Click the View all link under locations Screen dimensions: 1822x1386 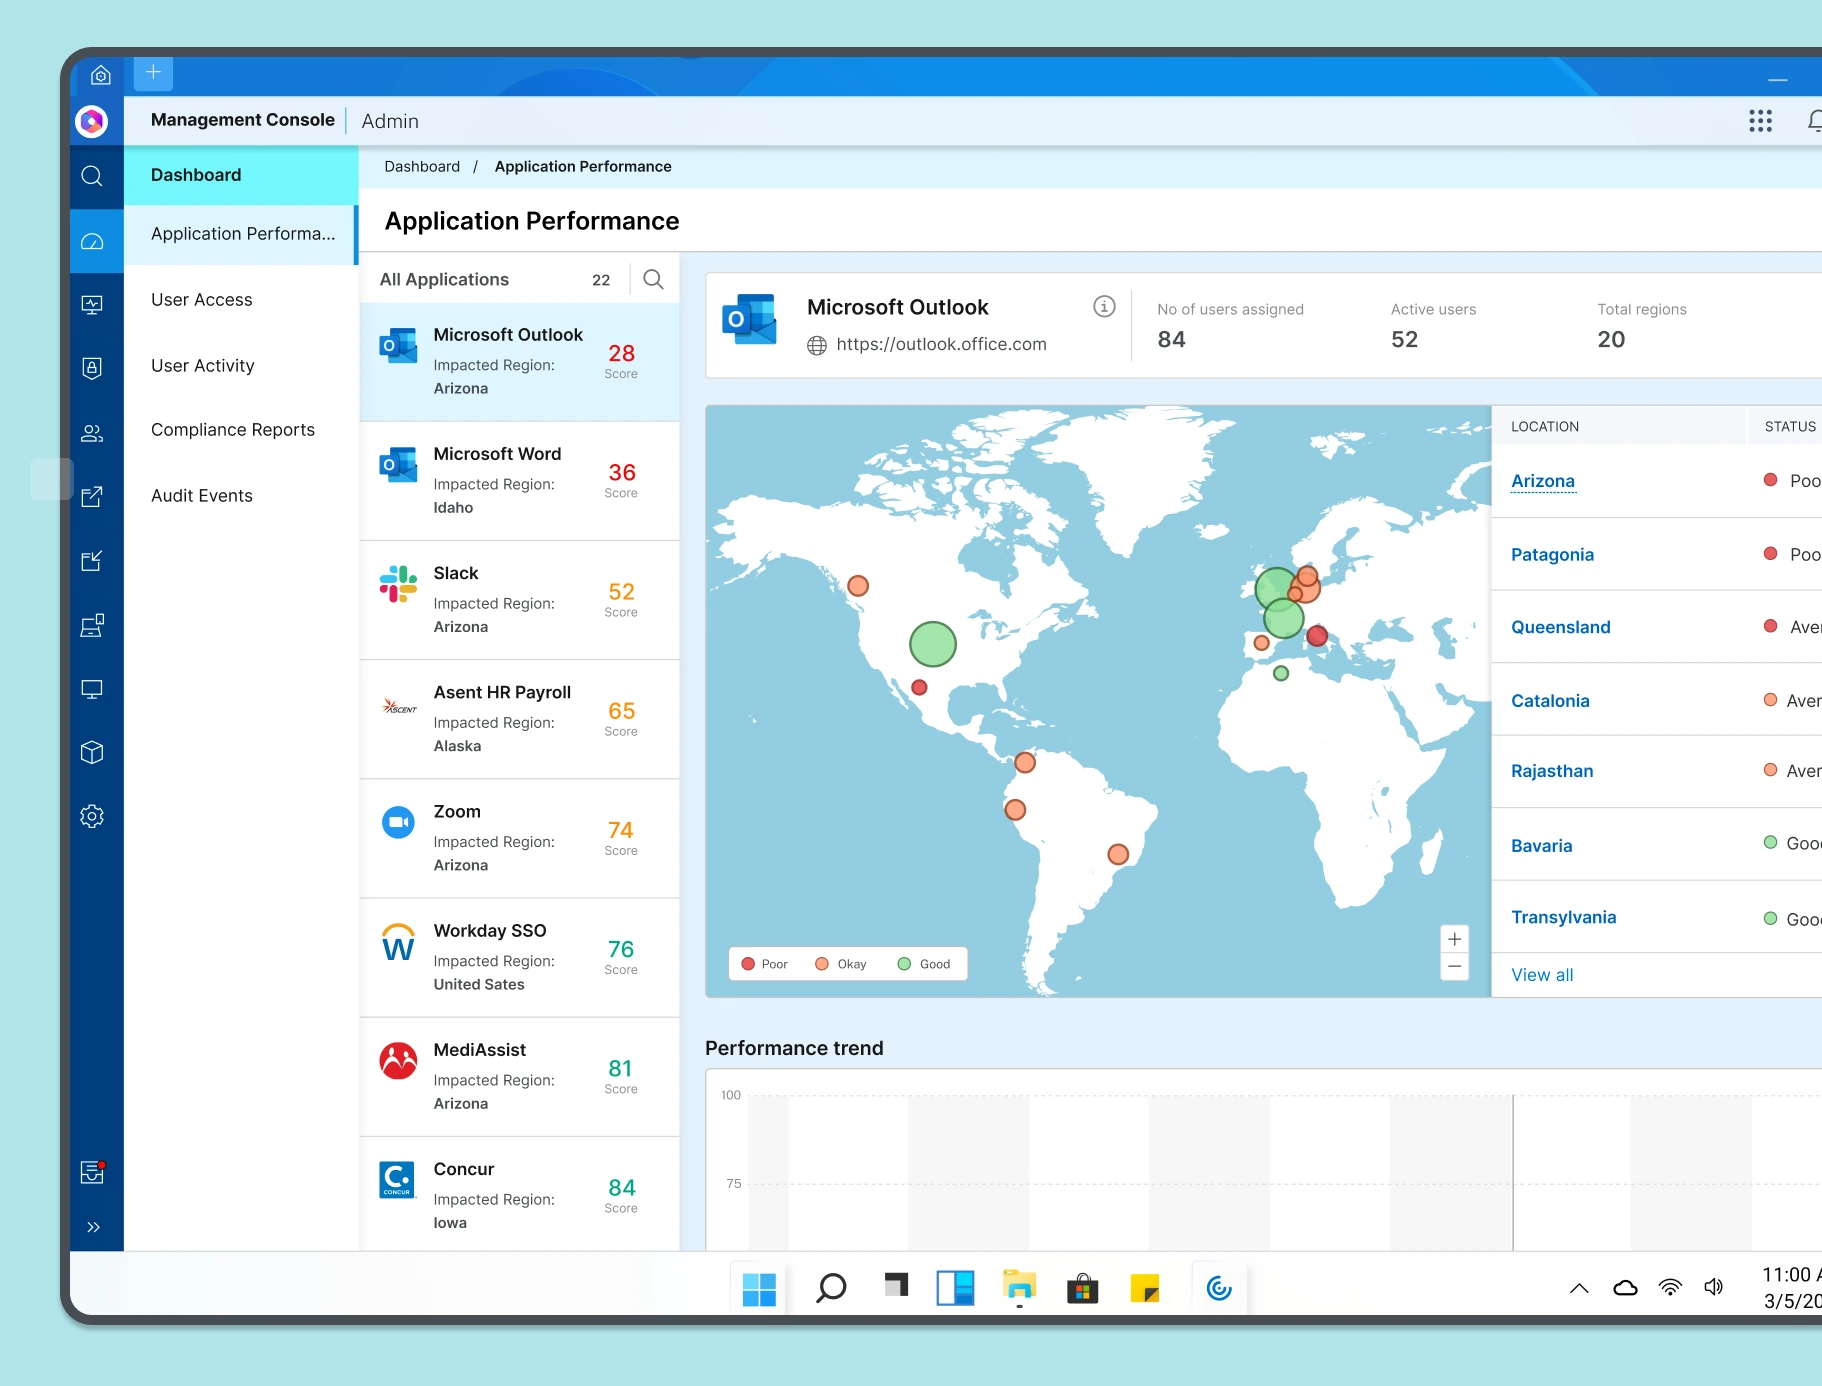tap(1542, 975)
